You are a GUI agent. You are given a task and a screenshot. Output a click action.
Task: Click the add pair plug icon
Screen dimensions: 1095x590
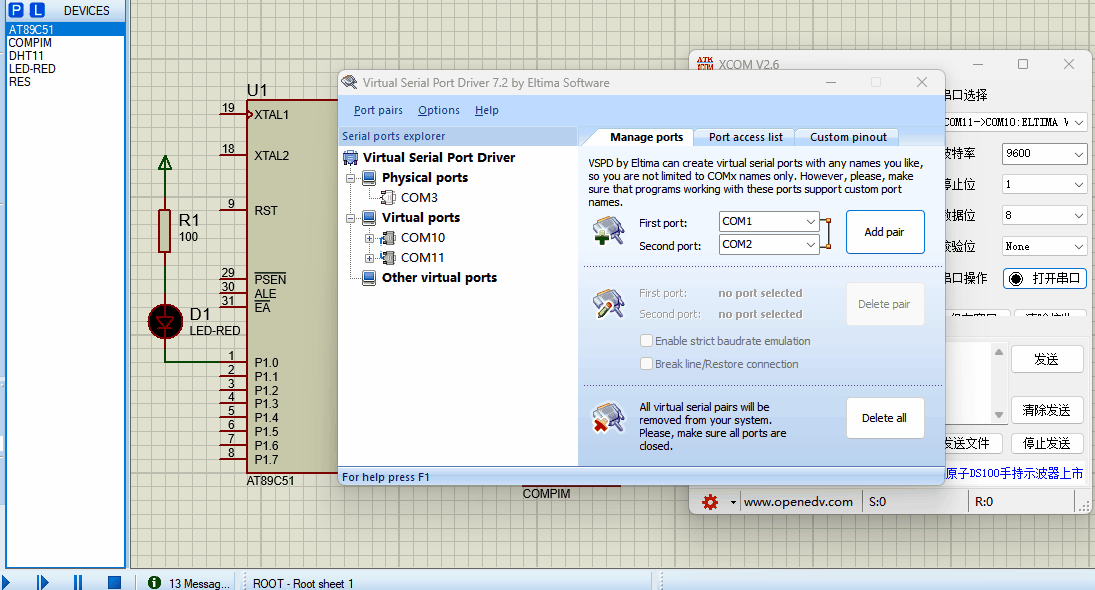[x=608, y=230]
